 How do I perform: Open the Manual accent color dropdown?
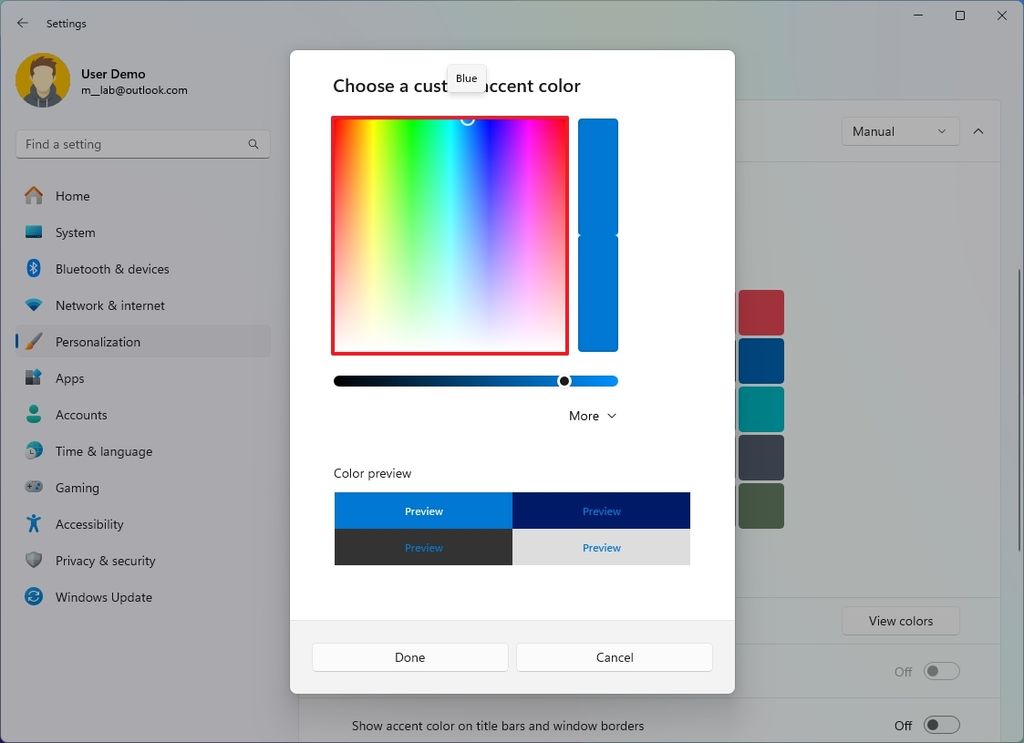(899, 131)
